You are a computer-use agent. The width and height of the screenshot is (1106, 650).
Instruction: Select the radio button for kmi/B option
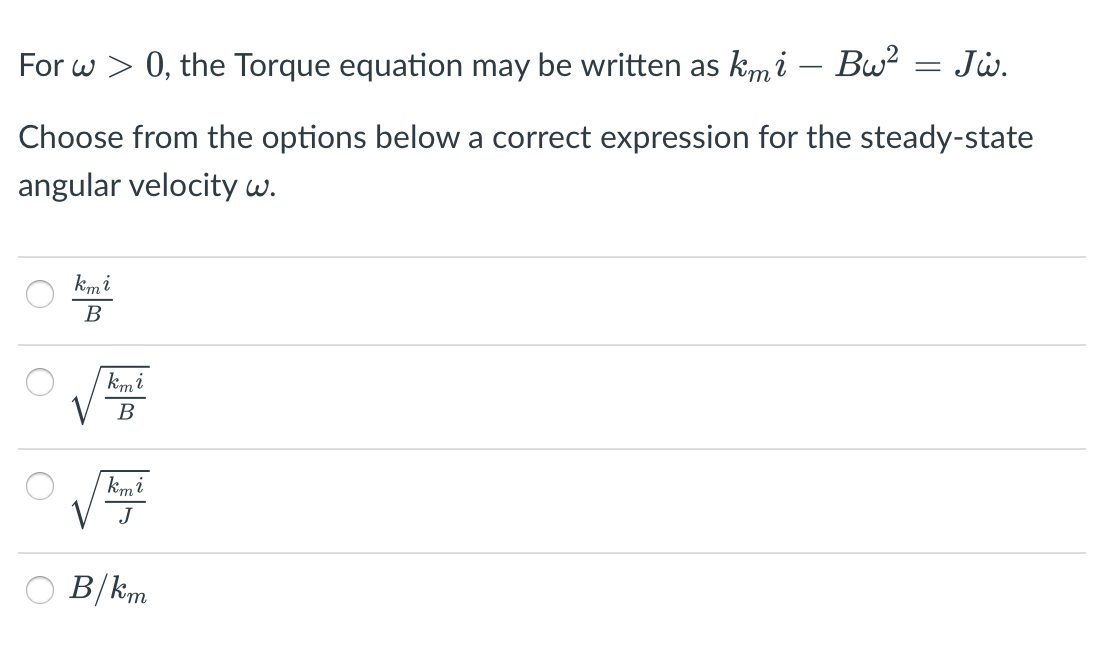pos(39,293)
